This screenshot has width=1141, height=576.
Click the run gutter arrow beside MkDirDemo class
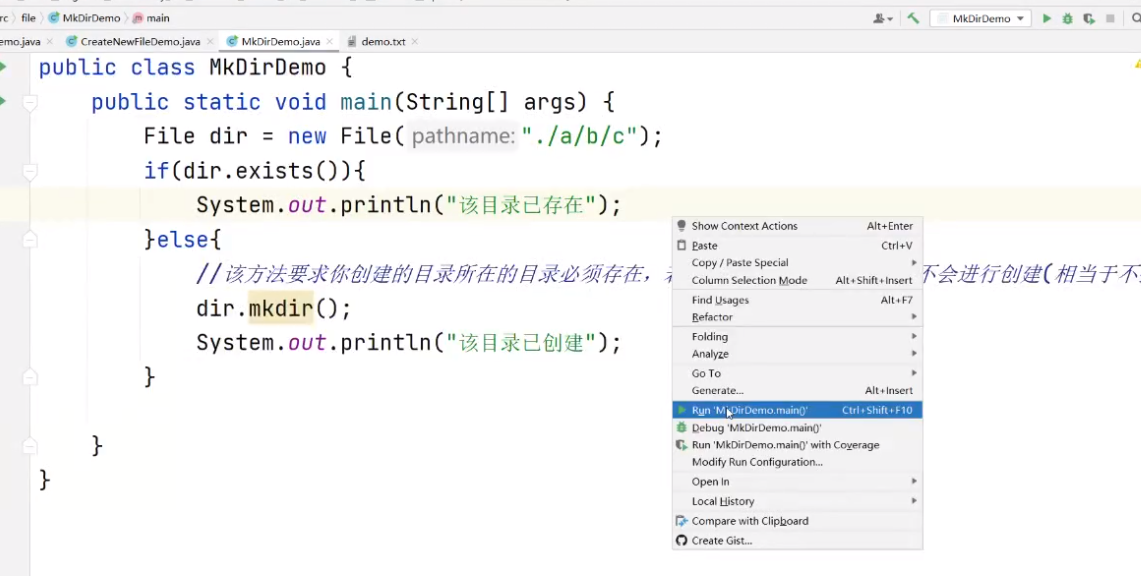click(4, 67)
